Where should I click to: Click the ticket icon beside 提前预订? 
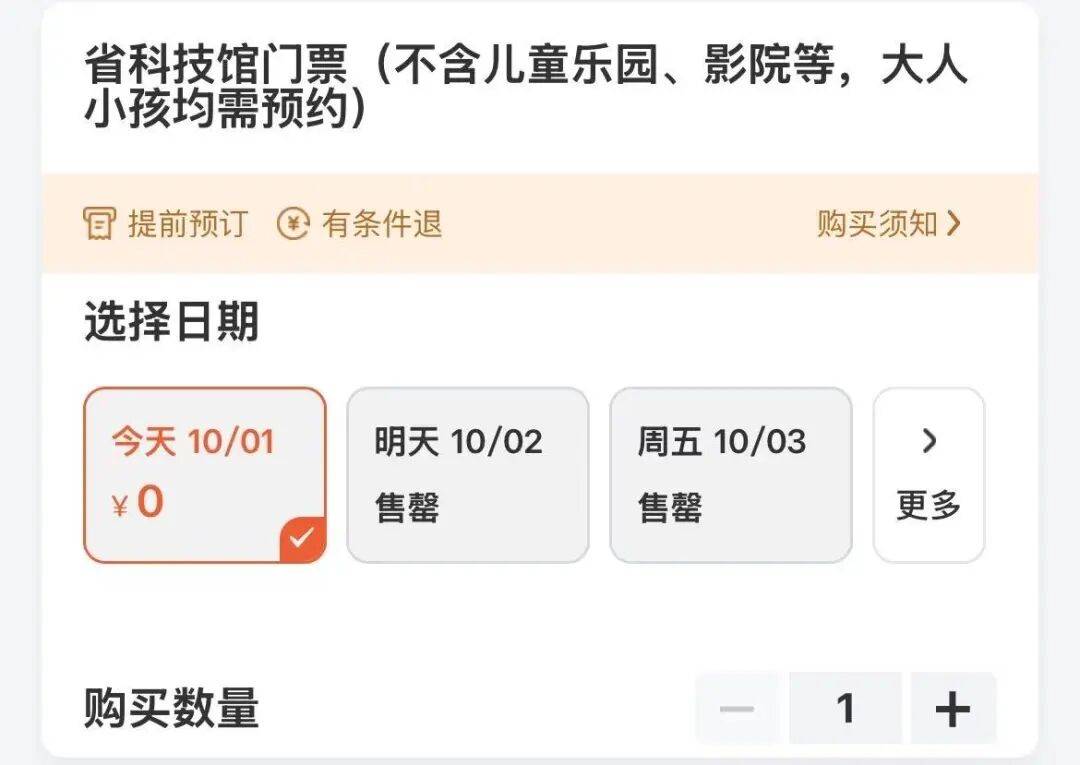click(x=99, y=224)
